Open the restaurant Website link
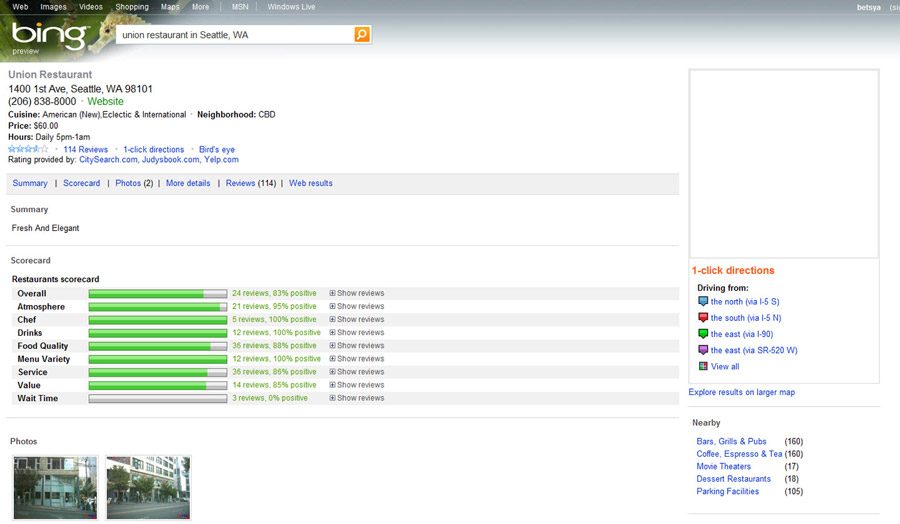 pos(105,102)
